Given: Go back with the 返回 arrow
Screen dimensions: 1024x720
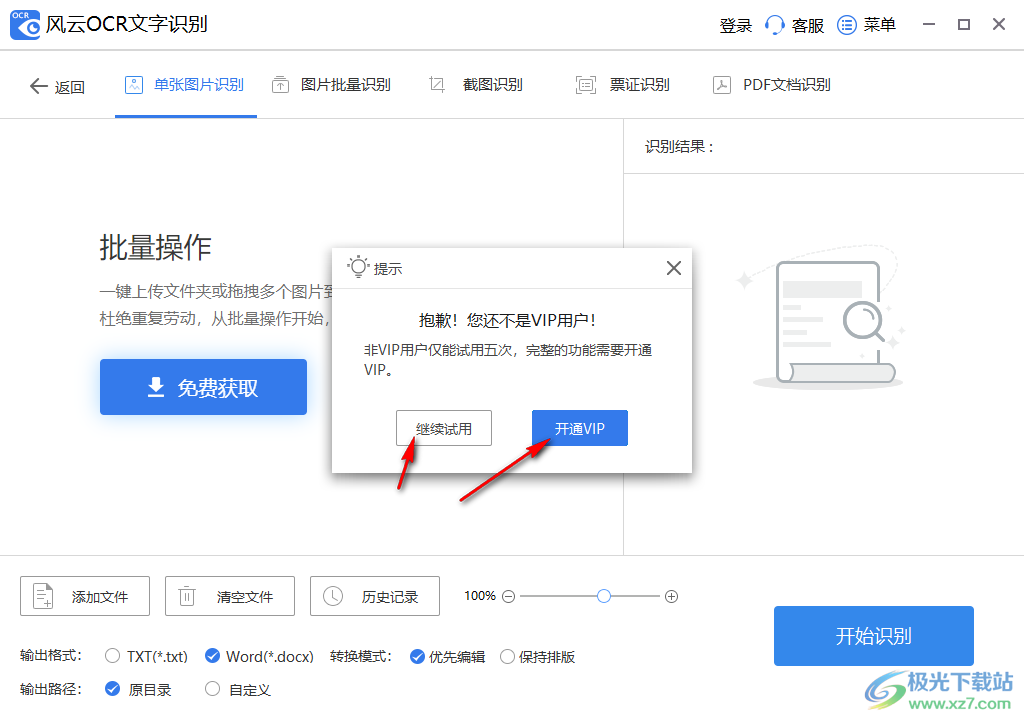Looking at the screenshot, I should coord(57,86).
